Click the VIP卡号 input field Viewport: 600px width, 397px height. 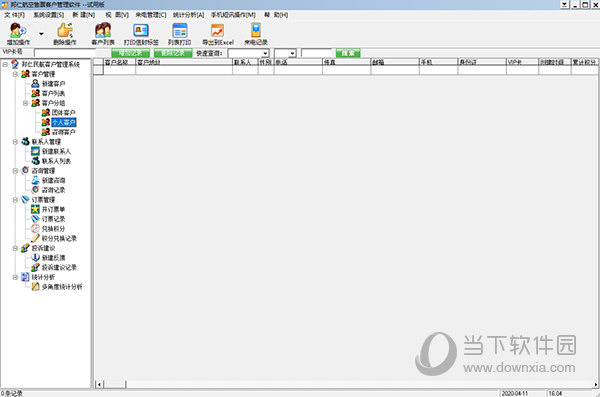tap(65, 53)
